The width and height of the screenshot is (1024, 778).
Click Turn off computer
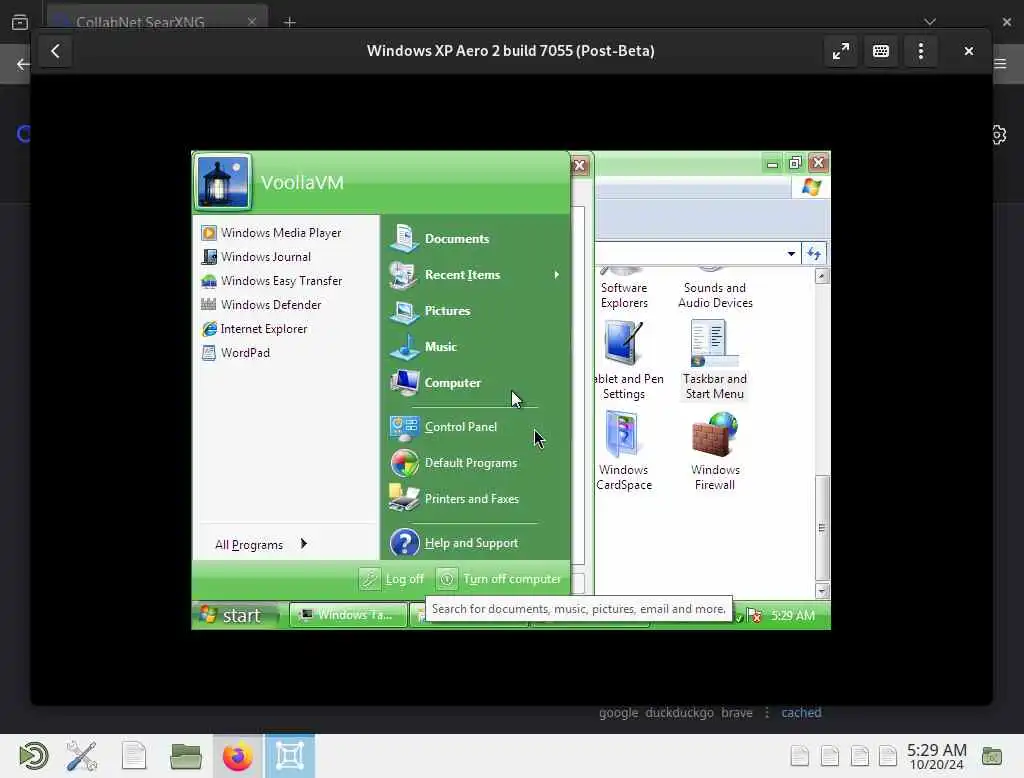500,579
